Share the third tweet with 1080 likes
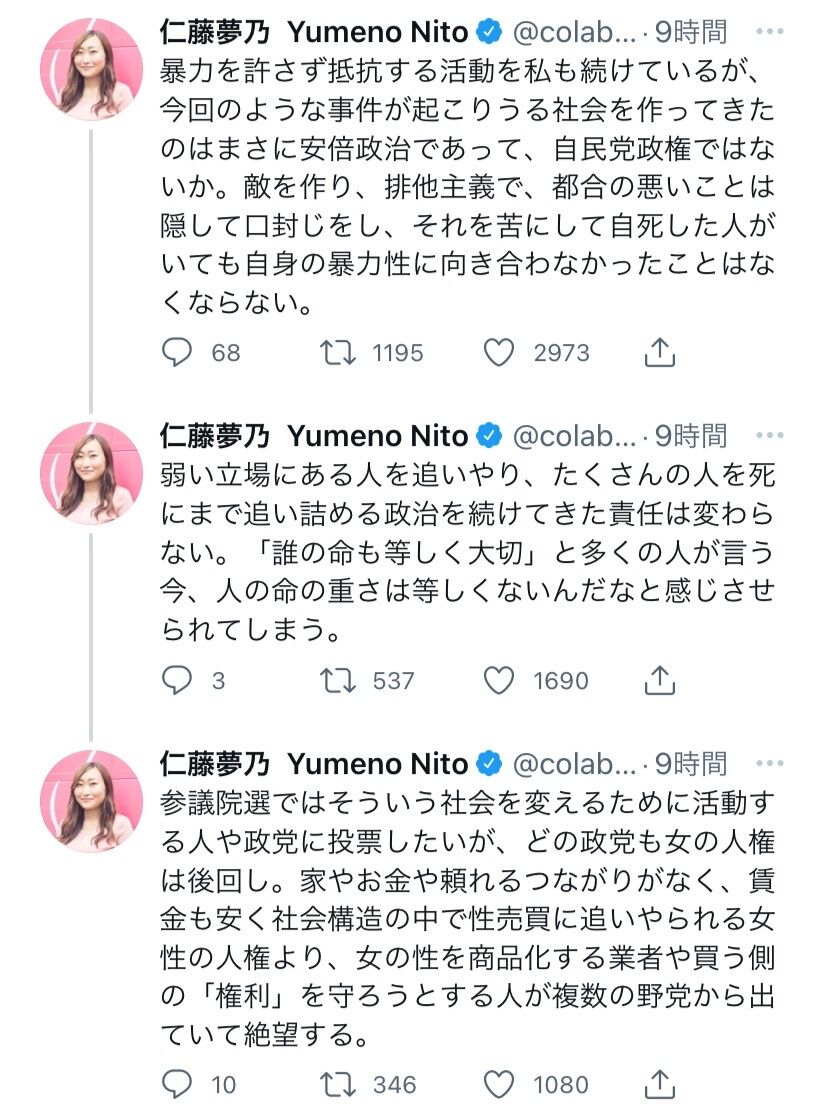Image resolution: width=828 pixels, height=1112 pixels. (x=659, y=1084)
